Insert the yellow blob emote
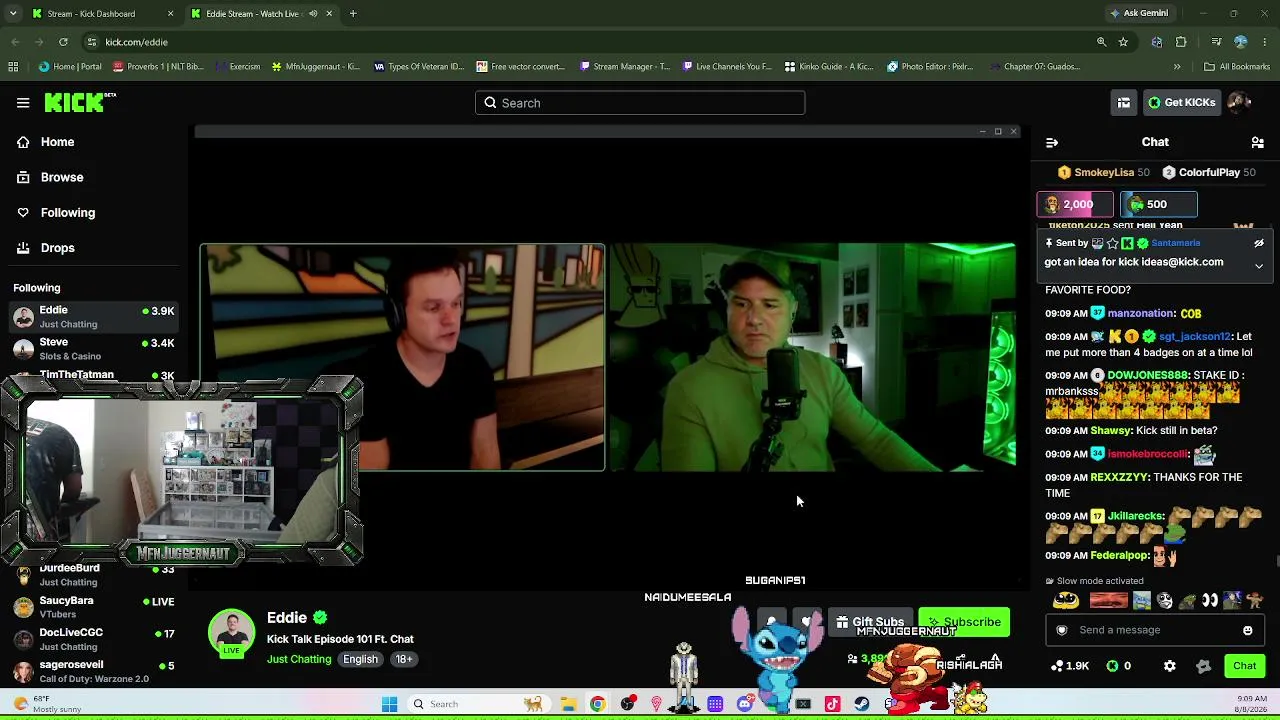Image resolution: width=1280 pixels, height=720 pixels. 1066,600
